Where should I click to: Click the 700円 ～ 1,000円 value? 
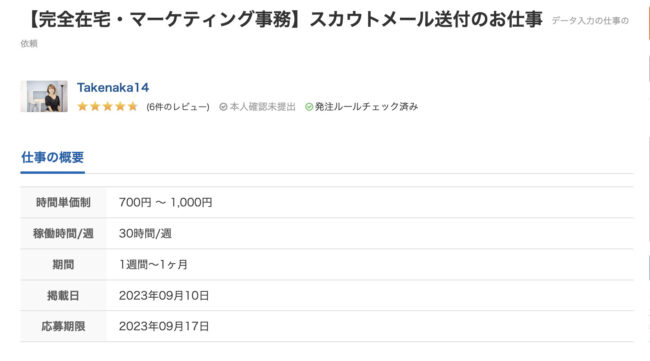pyautogui.click(x=165, y=202)
